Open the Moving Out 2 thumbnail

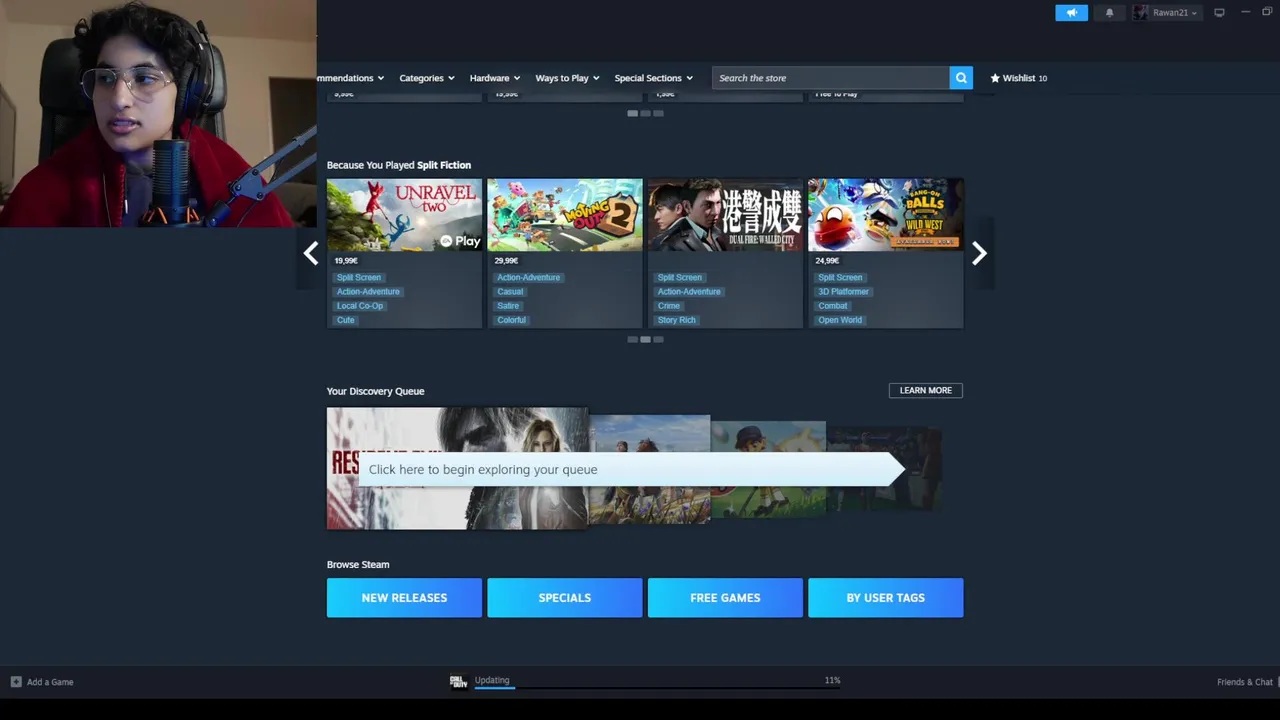(x=565, y=215)
